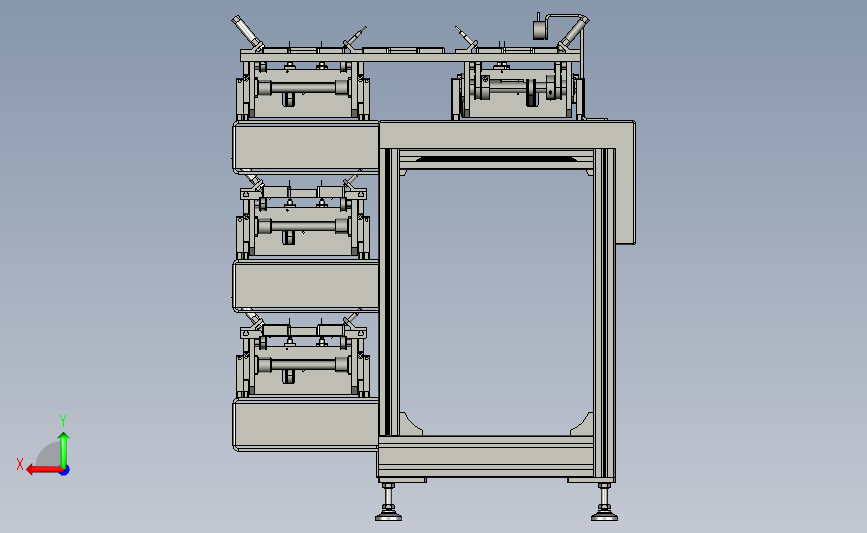Select the right leveling foot of the machine frame
Image resolution: width=867 pixels, height=533 pixels.
pos(604,502)
